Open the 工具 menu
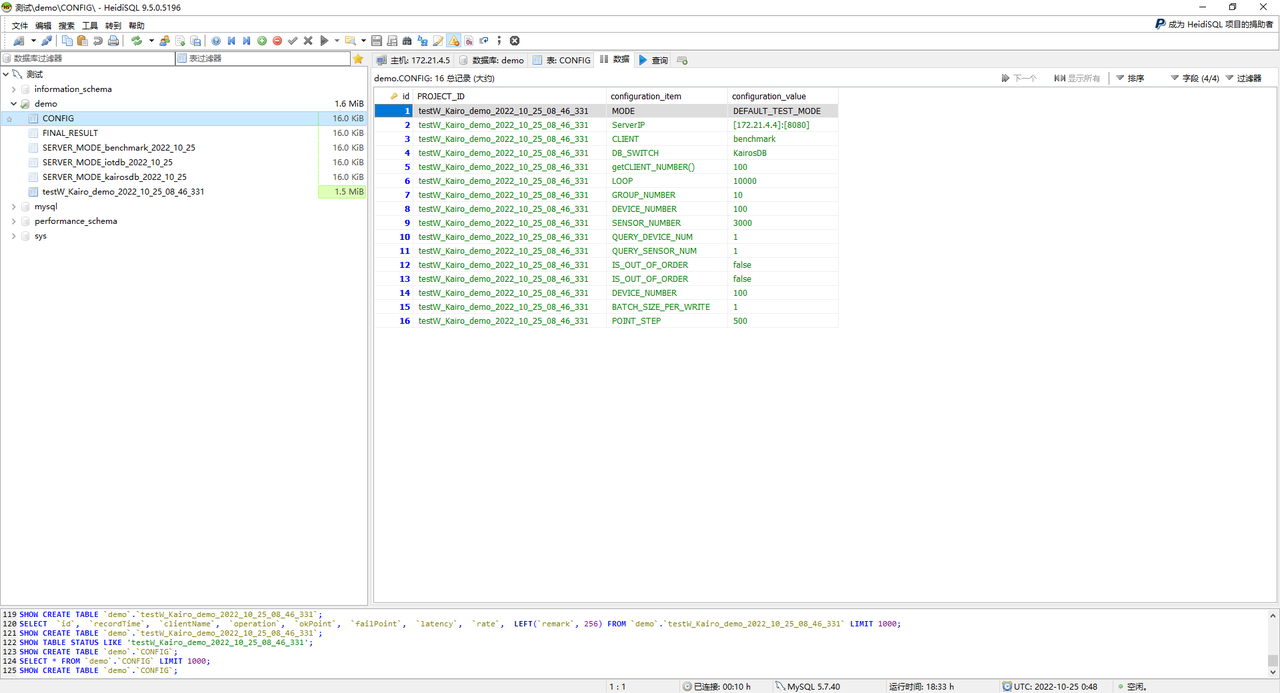 90,26
